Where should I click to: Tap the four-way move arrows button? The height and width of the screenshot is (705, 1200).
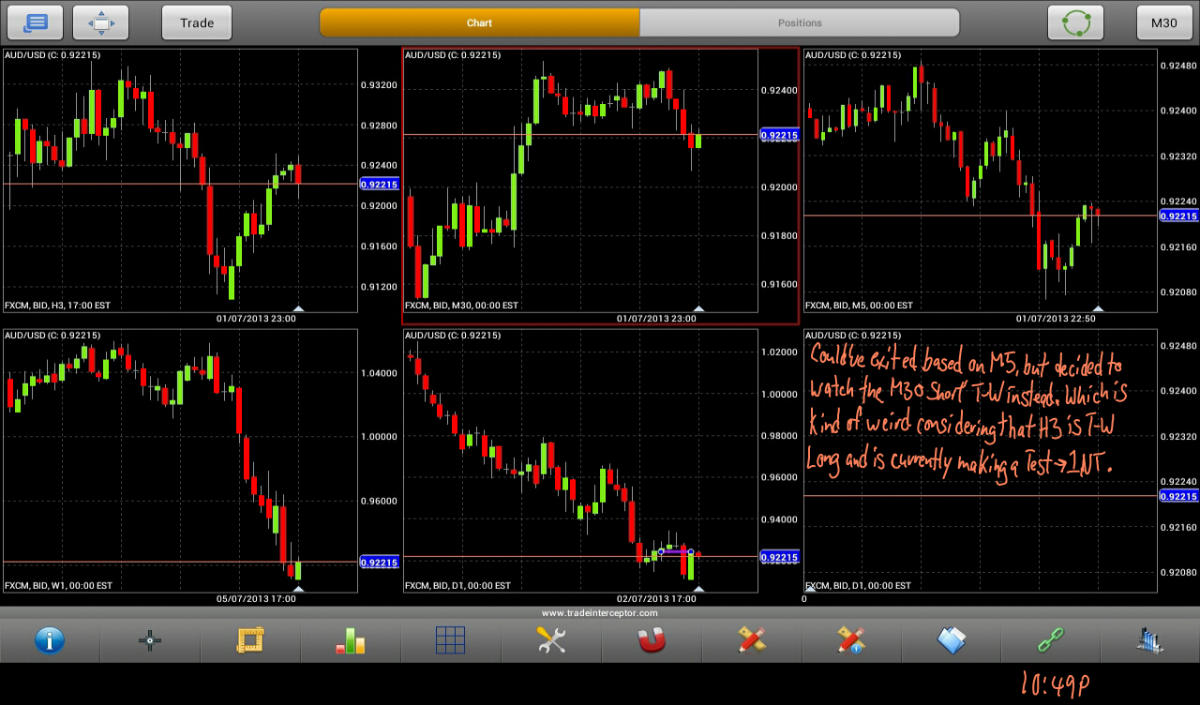pos(102,22)
